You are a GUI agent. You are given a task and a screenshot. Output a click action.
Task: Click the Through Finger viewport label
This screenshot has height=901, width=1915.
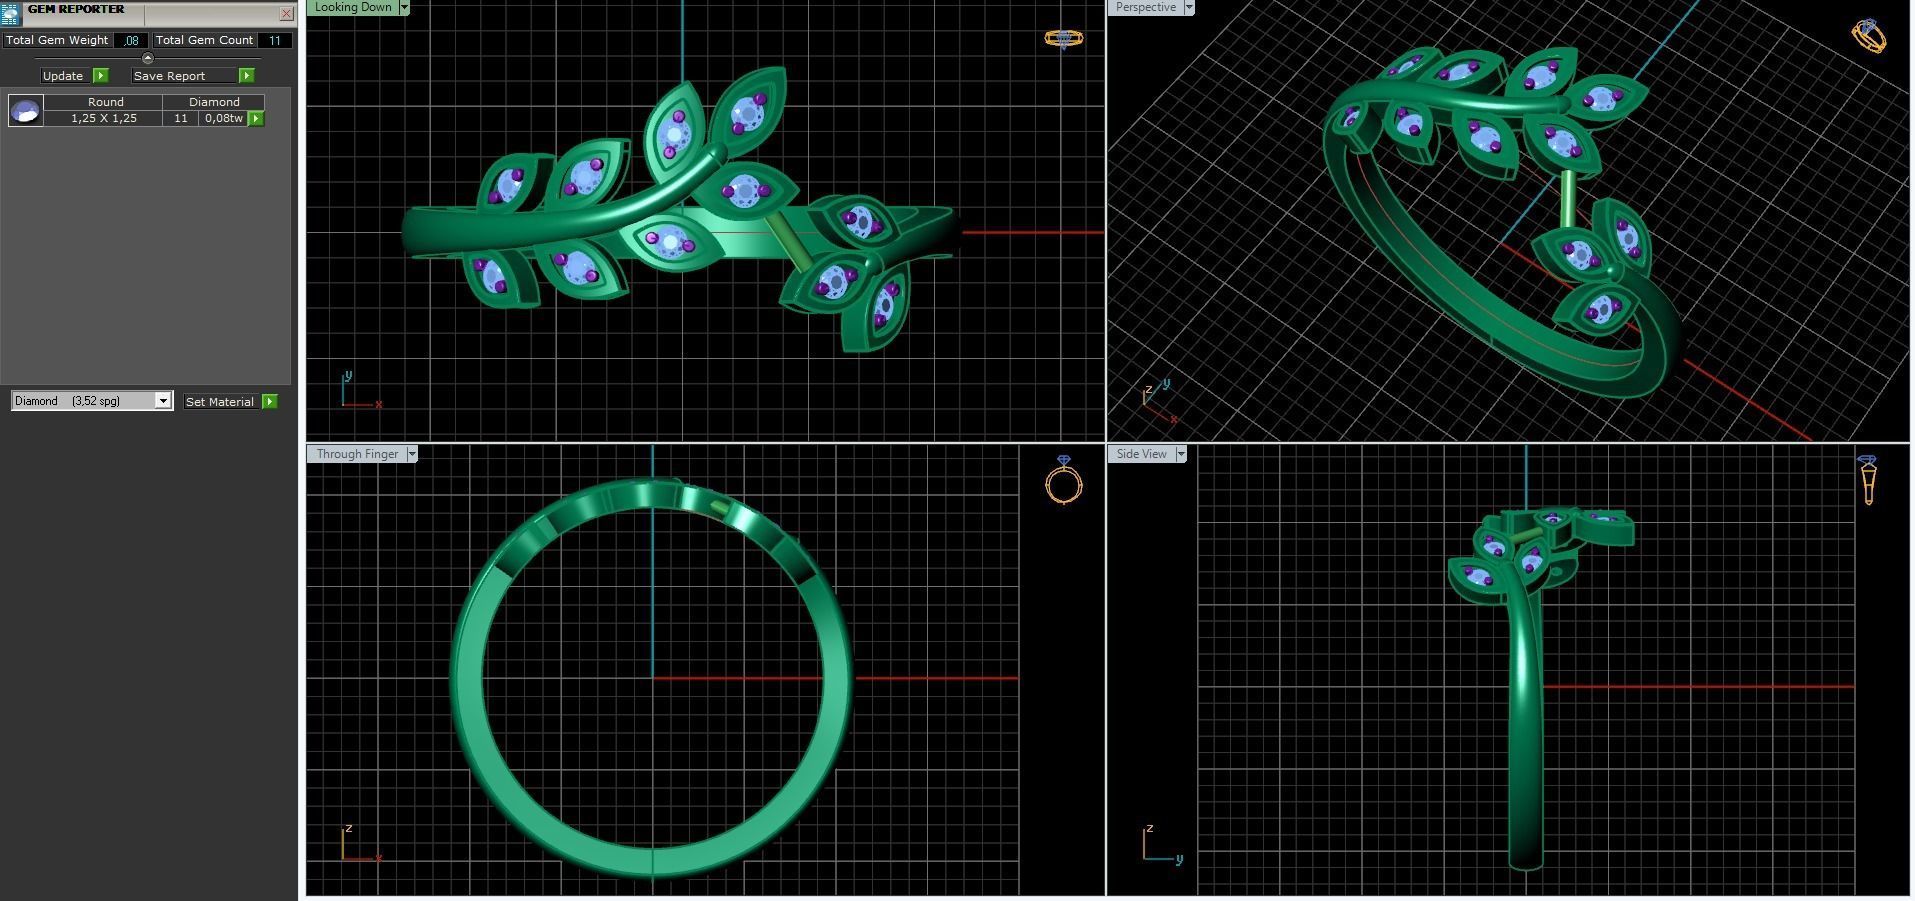357,454
